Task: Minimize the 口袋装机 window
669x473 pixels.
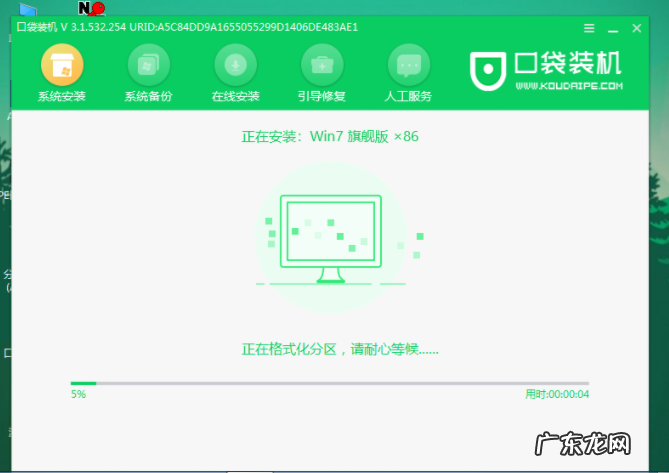Action: [x=613, y=31]
